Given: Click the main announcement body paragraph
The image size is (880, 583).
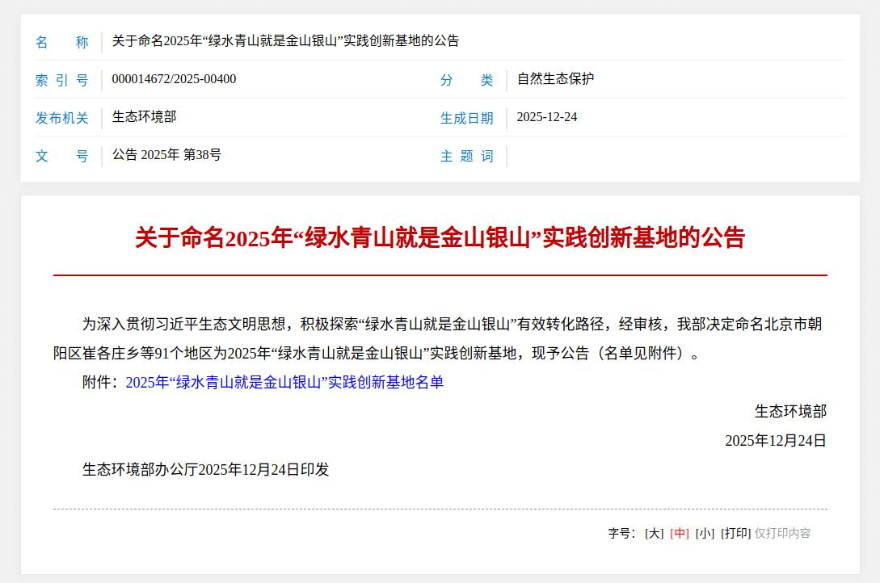Looking at the screenshot, I should [440, 338].
